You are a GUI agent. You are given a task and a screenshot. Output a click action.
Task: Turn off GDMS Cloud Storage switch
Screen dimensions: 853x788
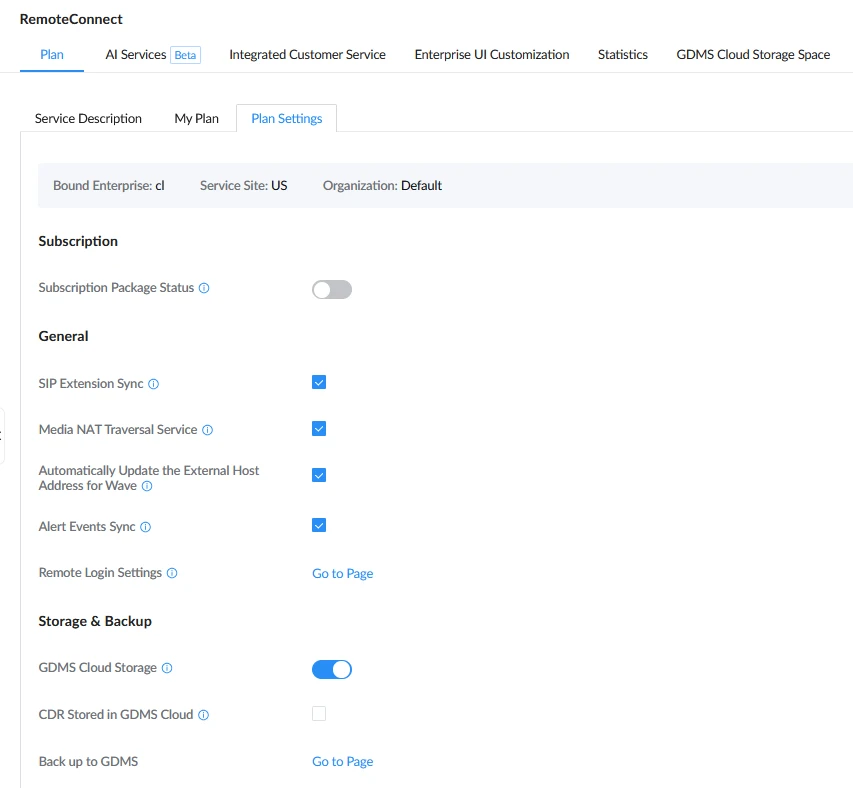pyautogui.click(x=332, y=669)
